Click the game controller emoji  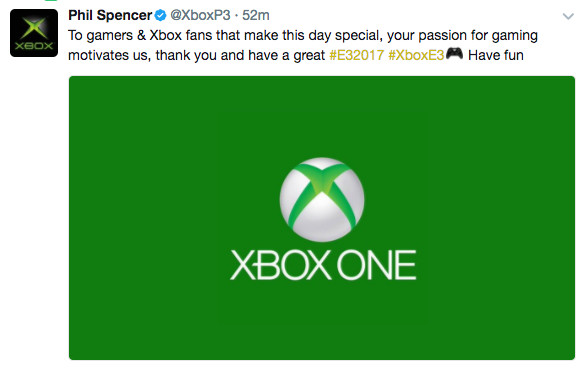[x=454, y=54]
